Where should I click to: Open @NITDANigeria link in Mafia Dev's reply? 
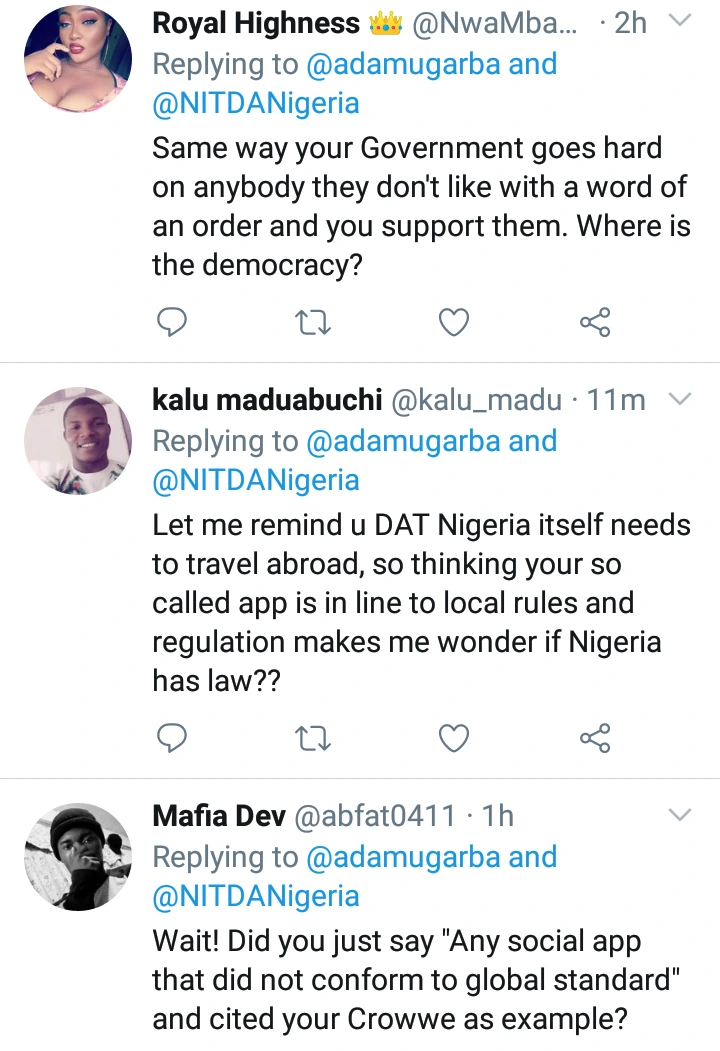(255, 896)
